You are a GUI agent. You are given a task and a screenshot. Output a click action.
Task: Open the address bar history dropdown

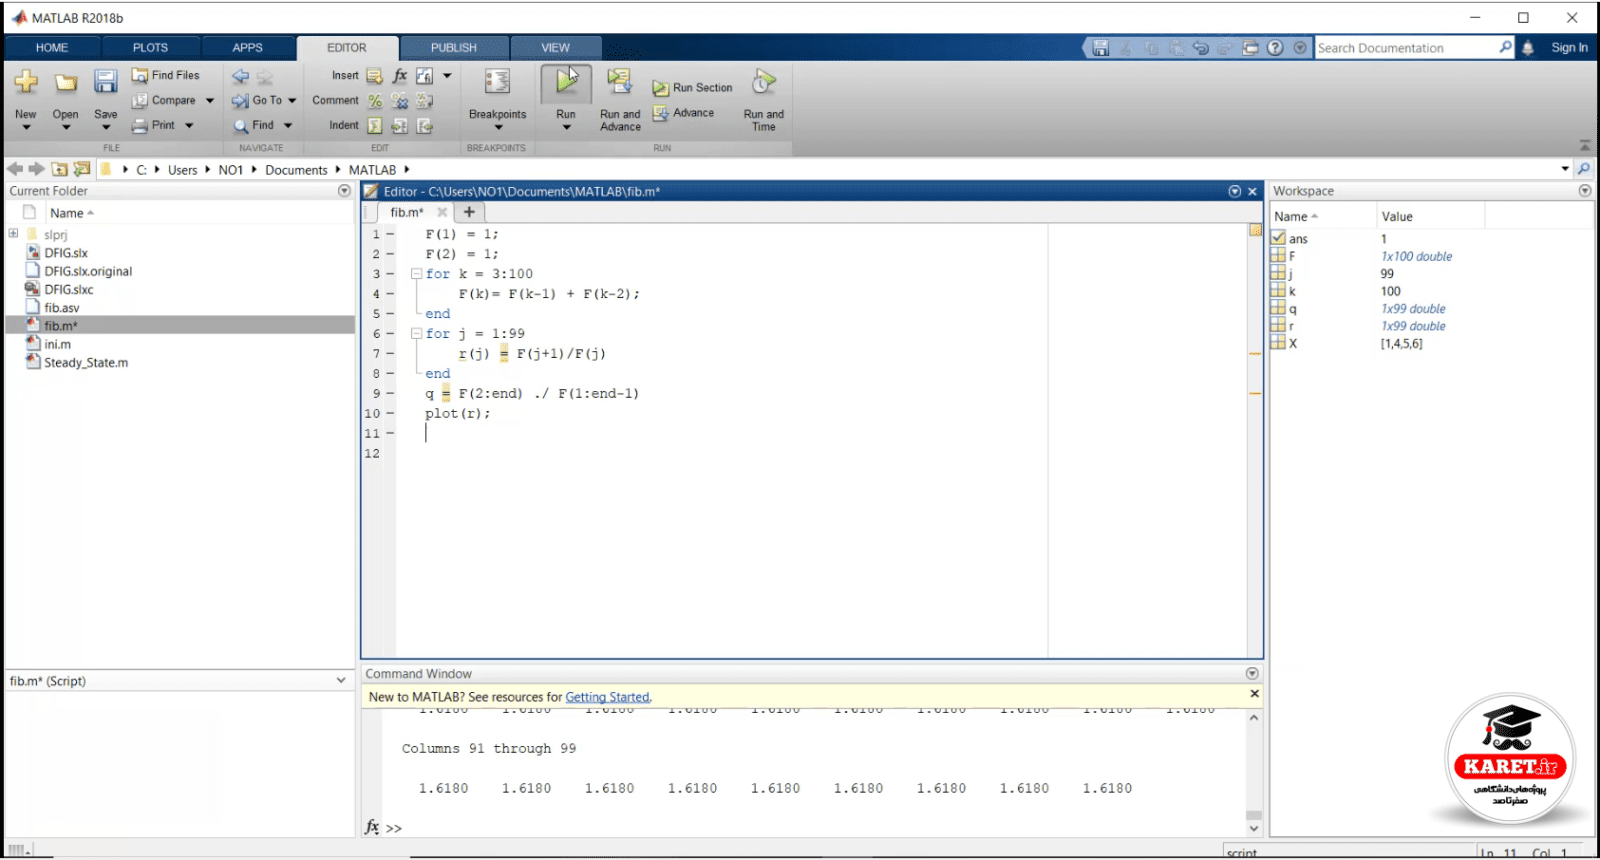[x=1565, y=169]
